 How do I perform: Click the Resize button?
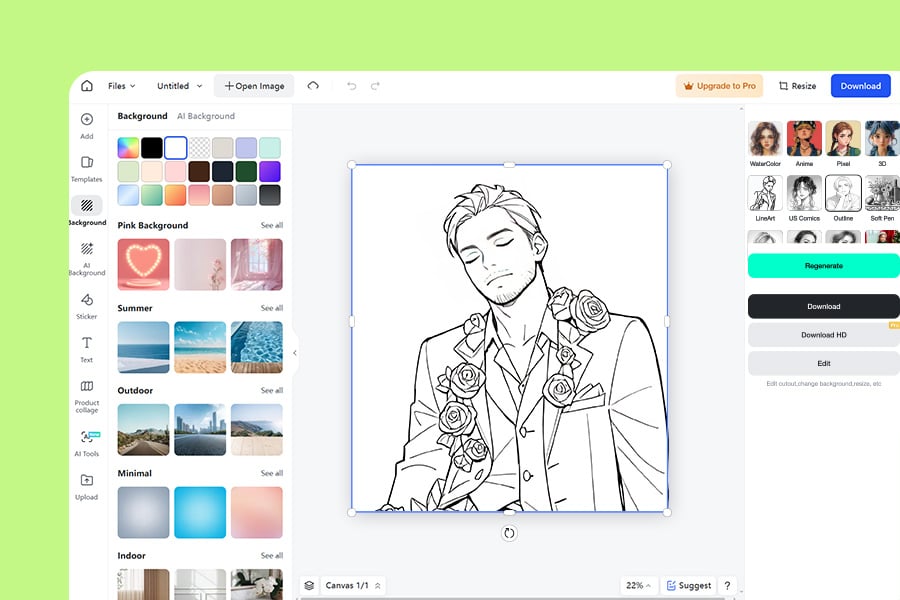(797, 86)
